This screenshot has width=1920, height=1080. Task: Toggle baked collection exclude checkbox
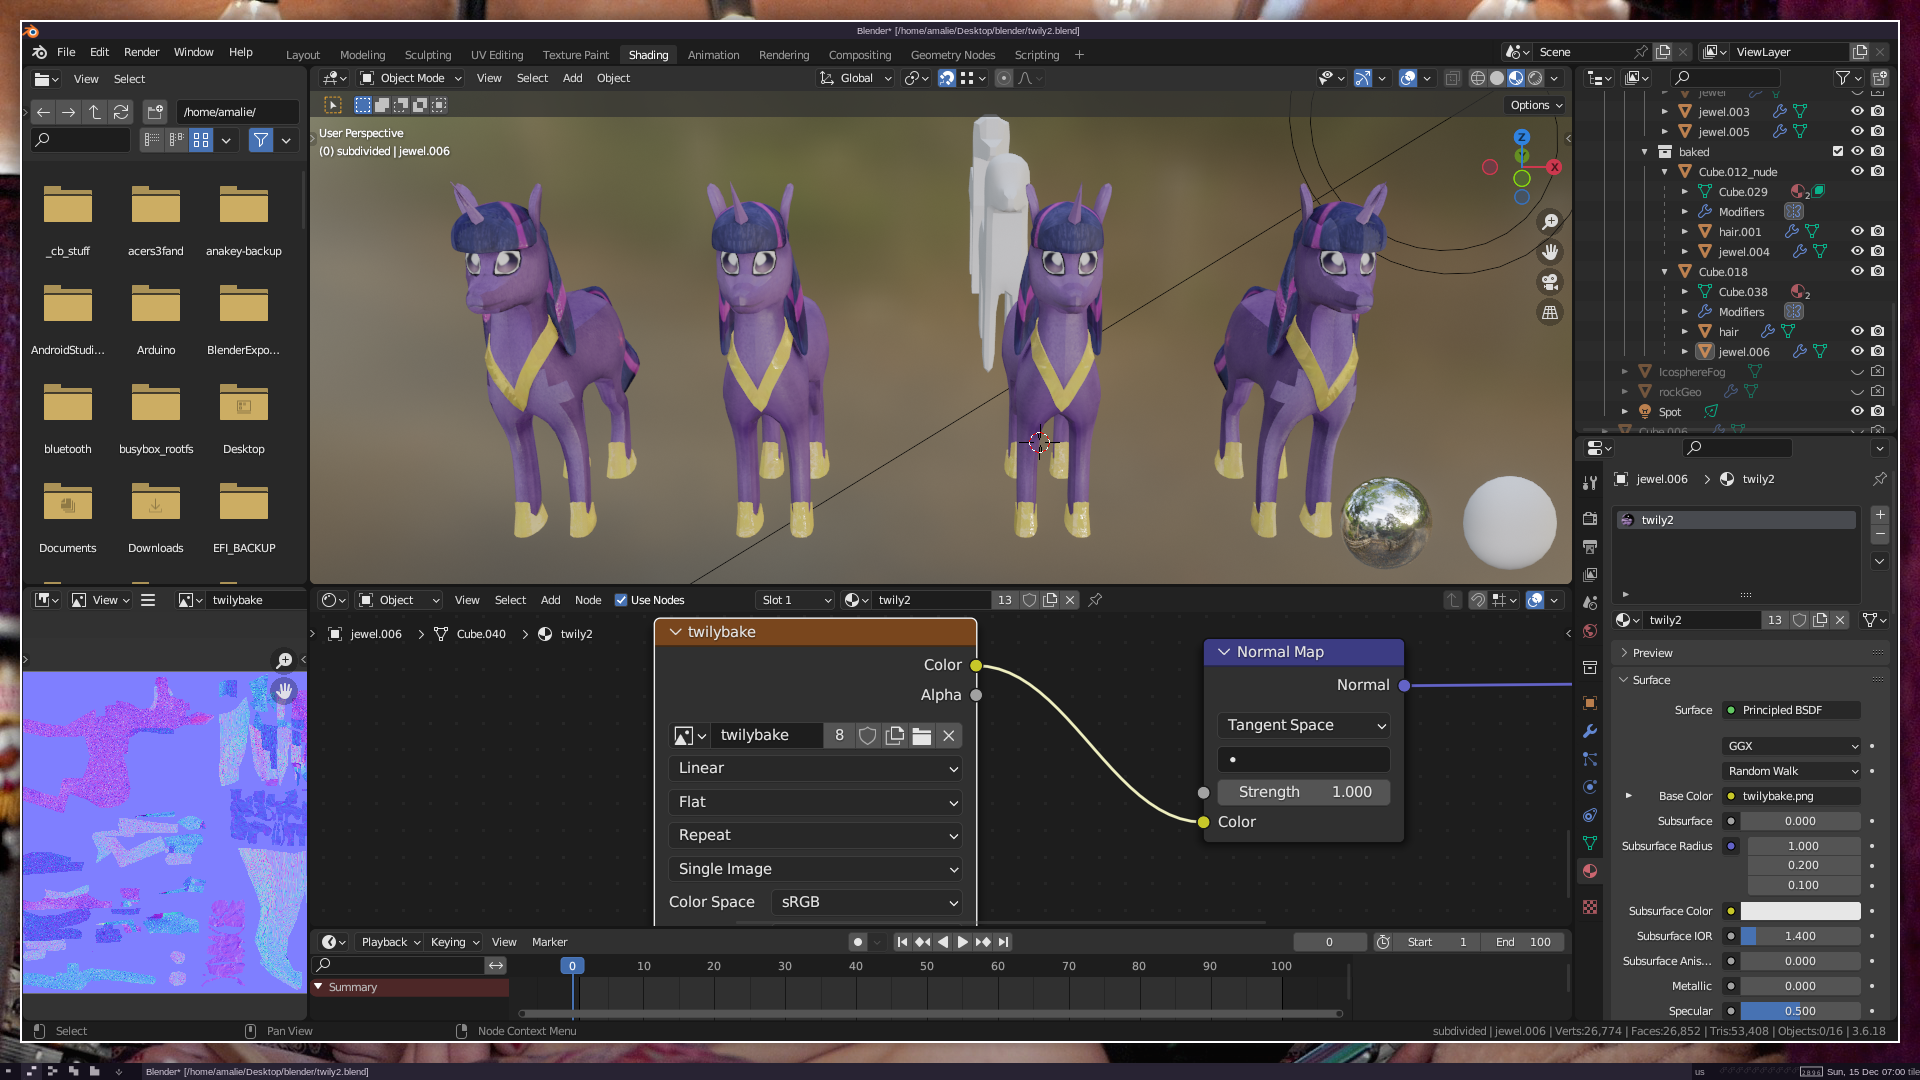click(1838, 151)
